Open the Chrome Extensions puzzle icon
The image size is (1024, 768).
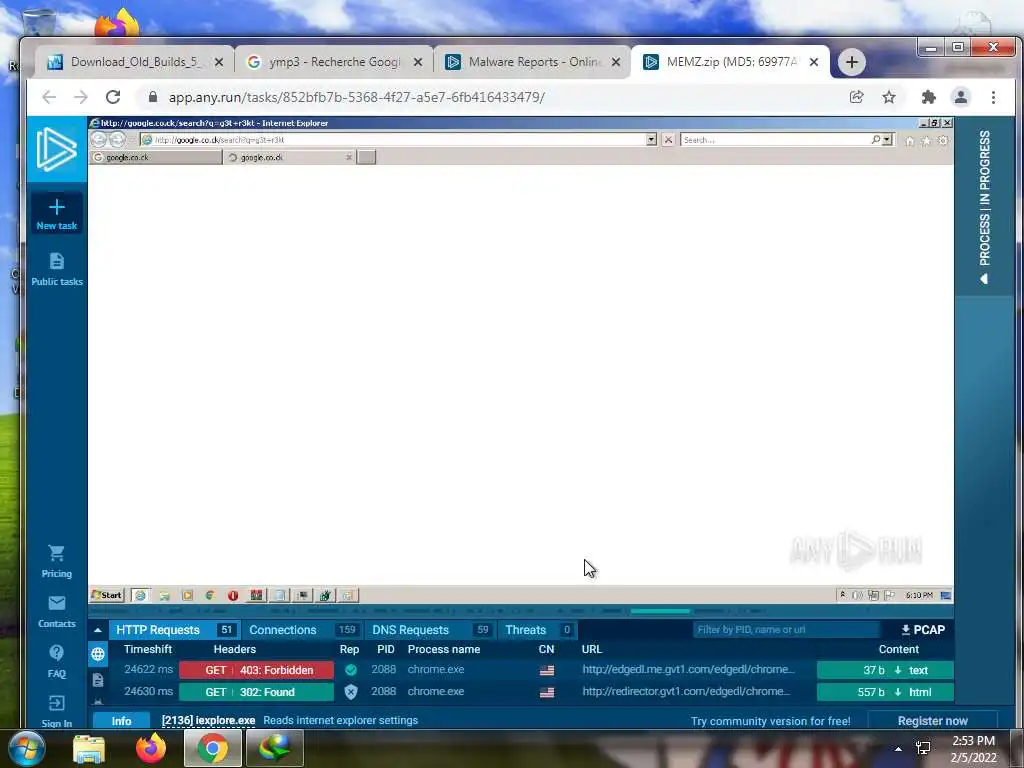928,97
